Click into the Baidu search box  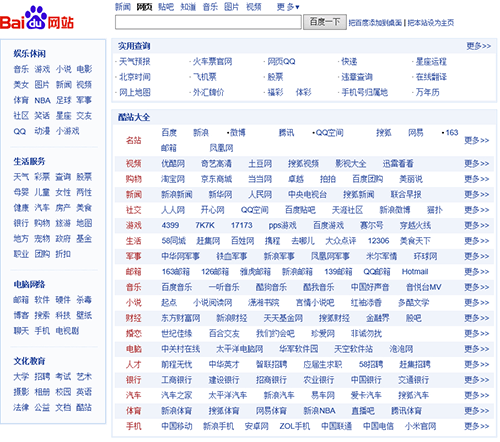[208, 22]
